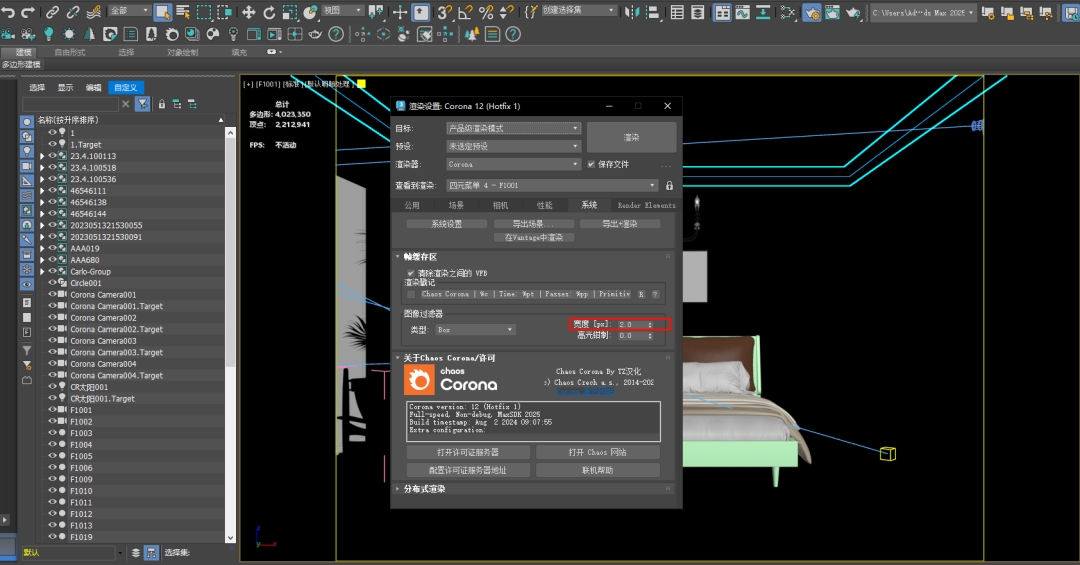Viewport: 1080px width, 565px height.
Task: Click the scene explorer search field
Action: pyautogui.click(x=70, y=104)
